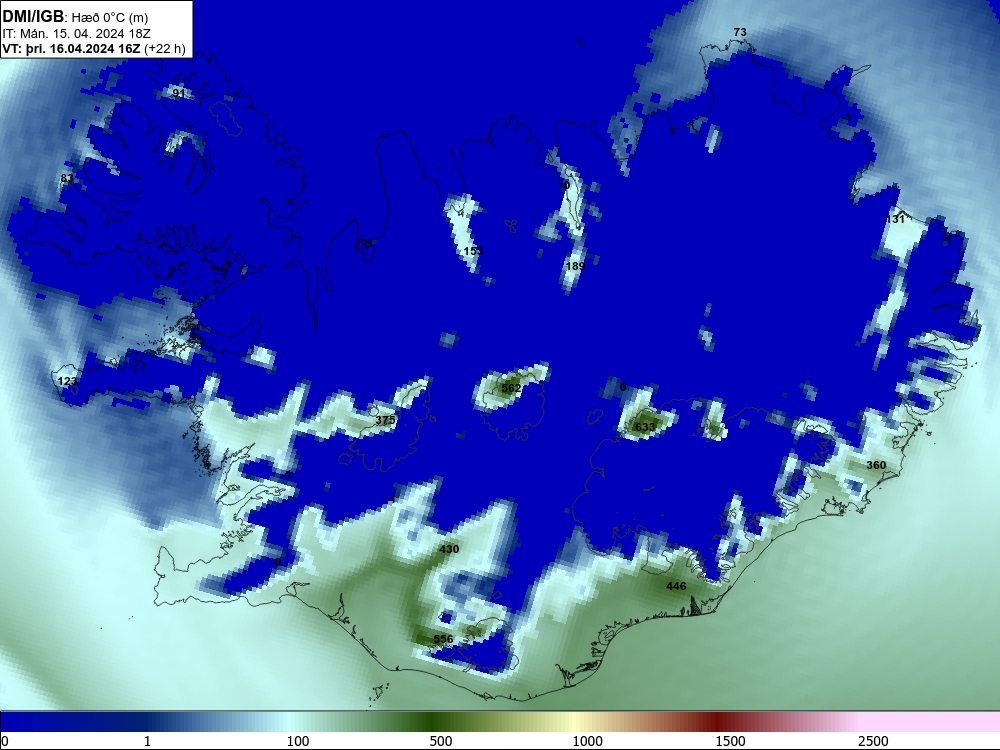Click the map value 189
Image resolution: width=1000 pixels, height=750 pixels.
[575, 266]
